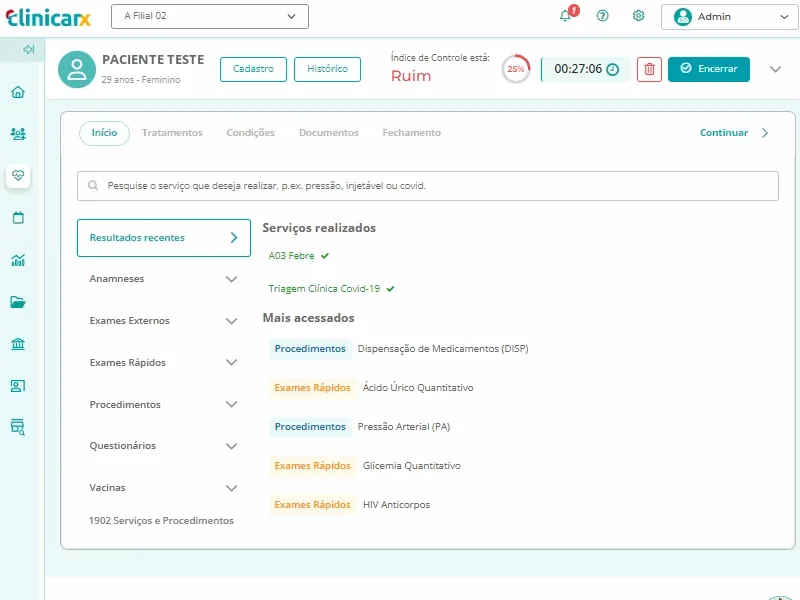Click the PACIENTE TESTE name

(153, 60)
